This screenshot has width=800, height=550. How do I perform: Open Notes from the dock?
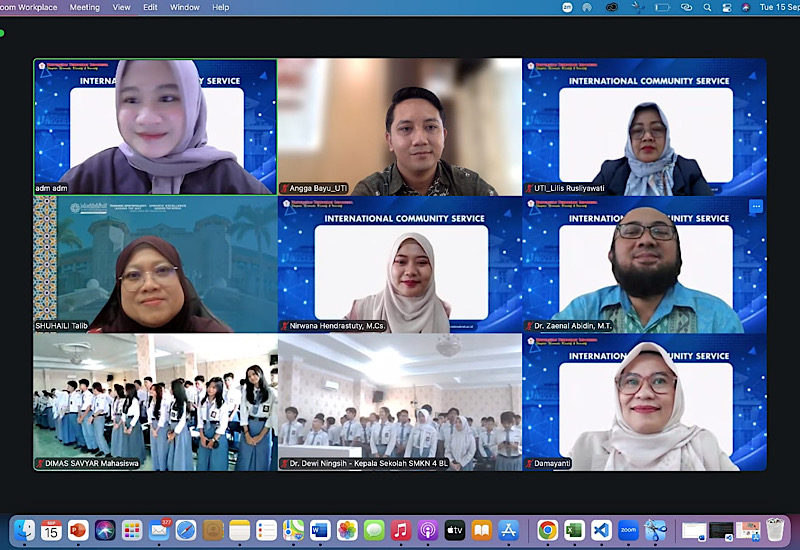(239, 531)
